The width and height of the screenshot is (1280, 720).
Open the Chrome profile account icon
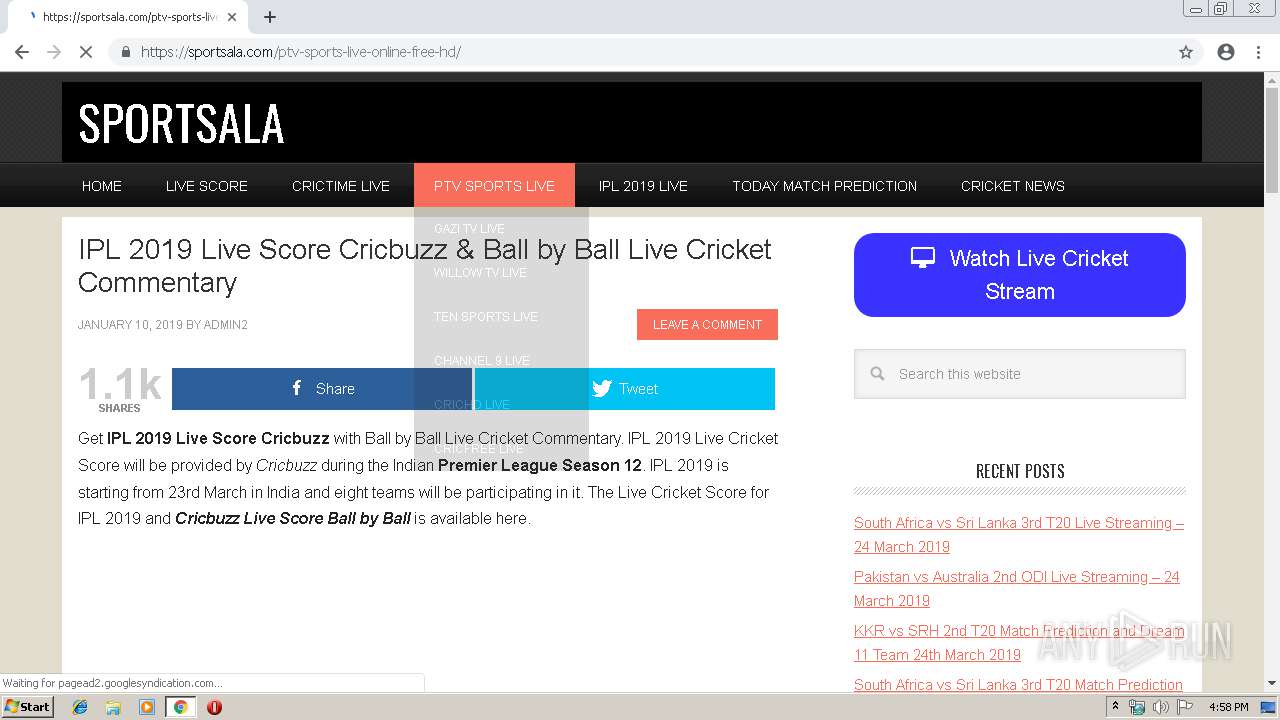[1226, 52]
